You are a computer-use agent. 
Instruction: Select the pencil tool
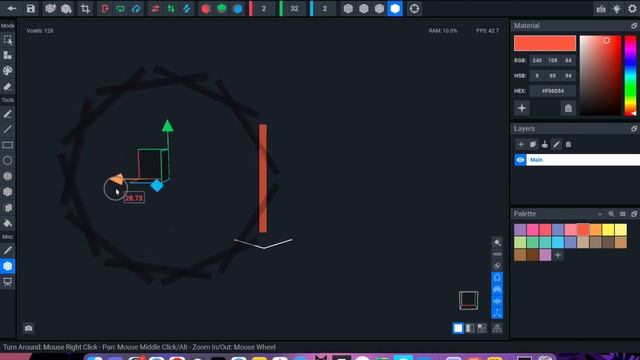[7, 114]
